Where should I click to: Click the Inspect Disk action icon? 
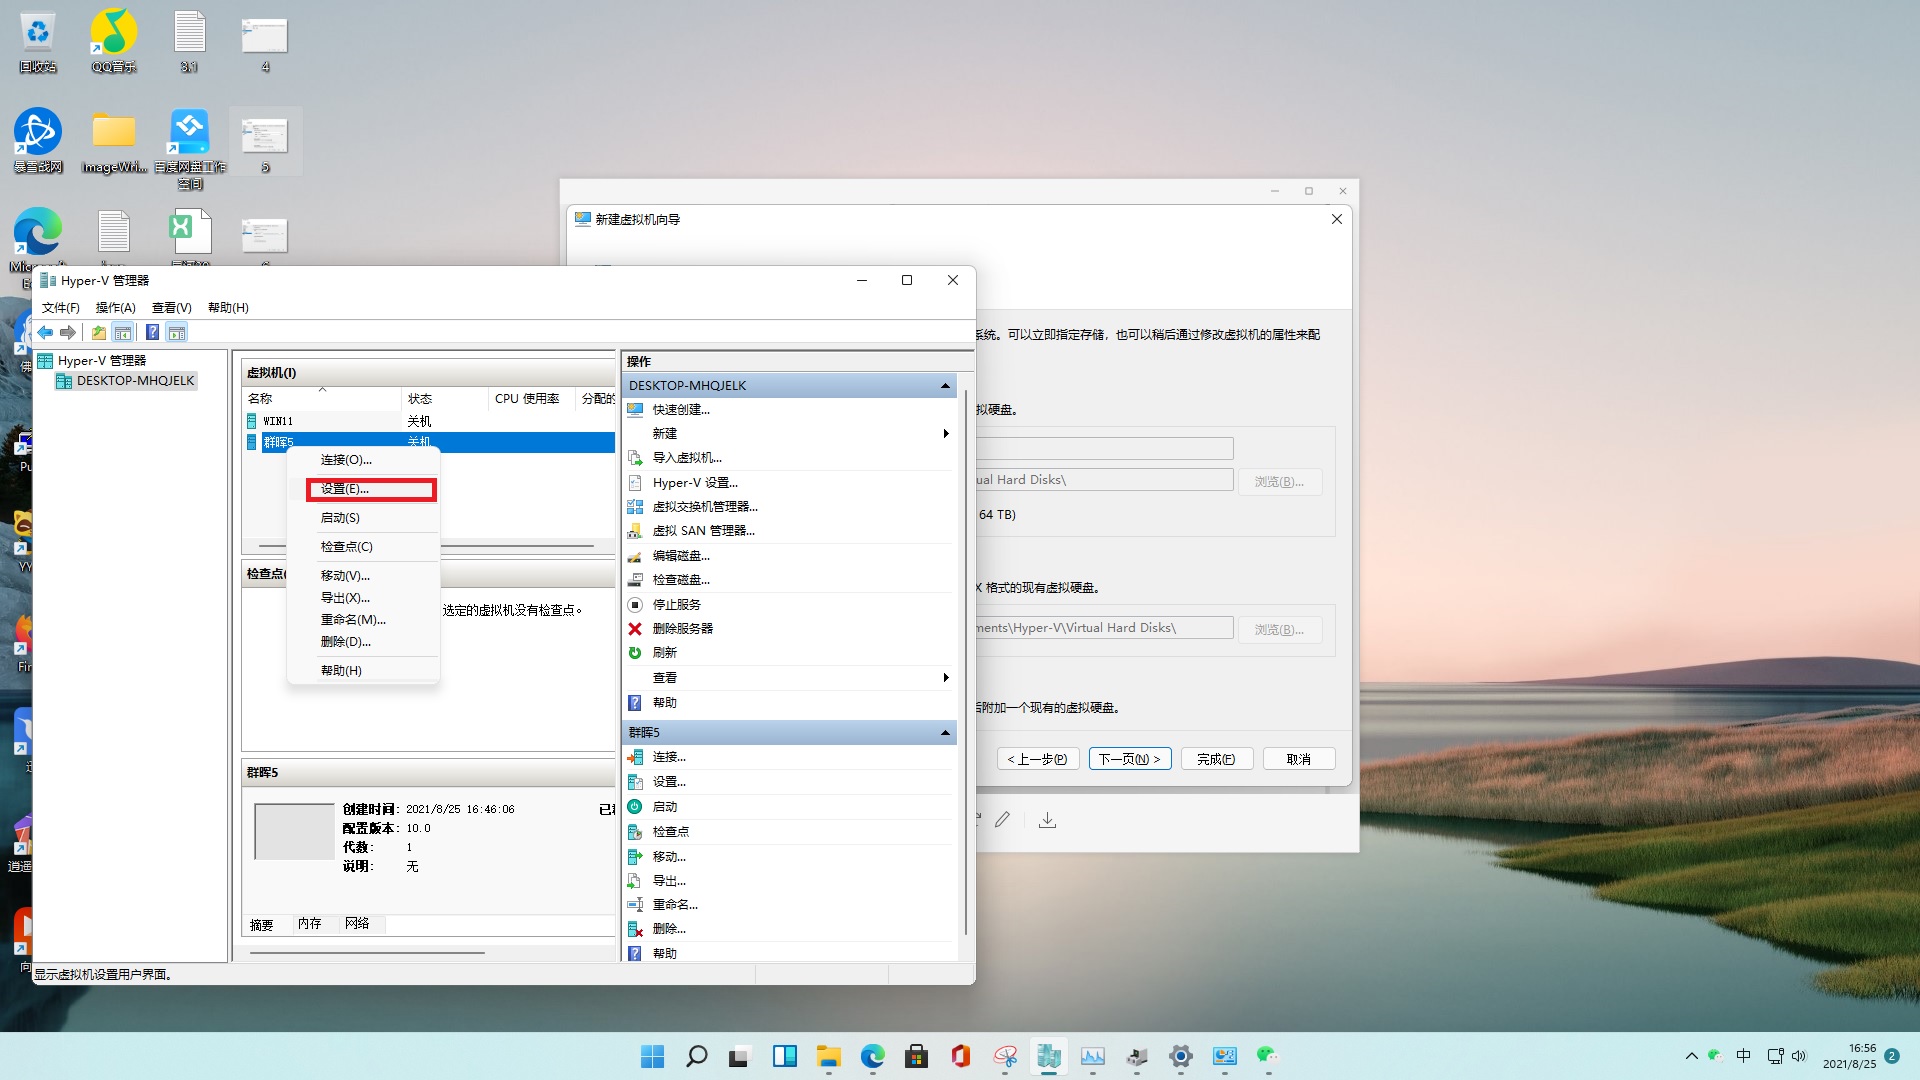[x=635, y=580]
